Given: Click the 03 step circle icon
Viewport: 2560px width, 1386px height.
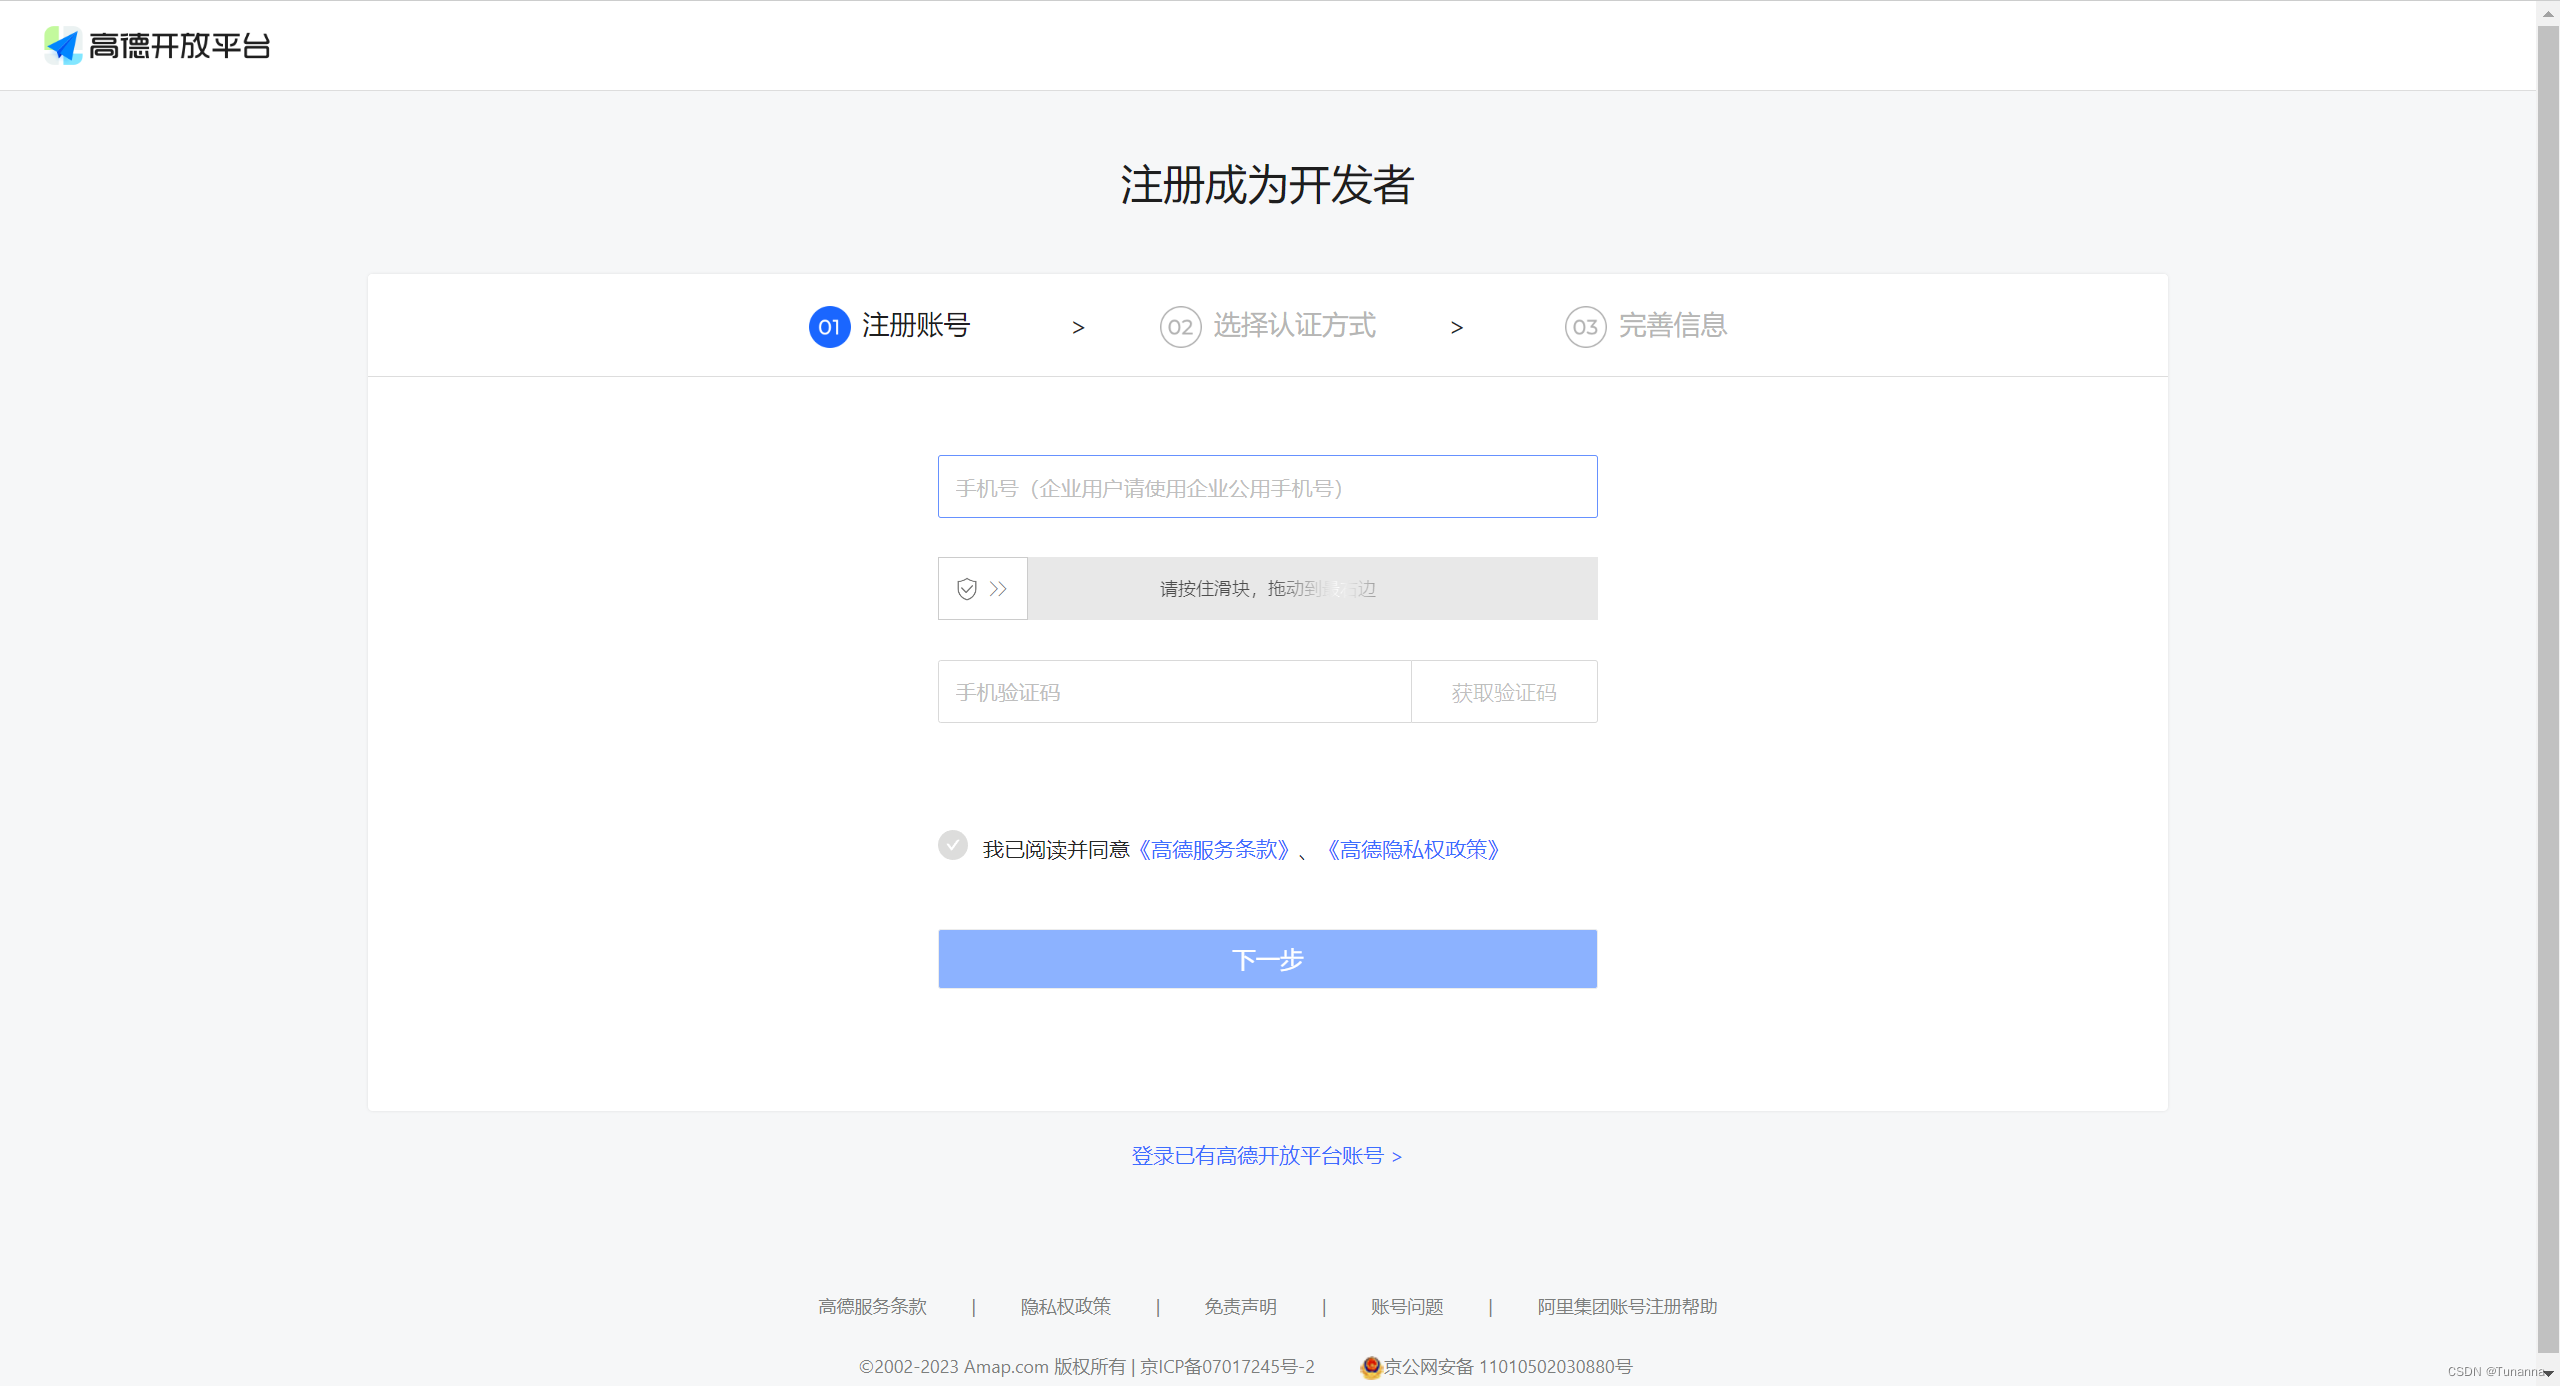Looking at the screenshot, I should coord(1585,327).
